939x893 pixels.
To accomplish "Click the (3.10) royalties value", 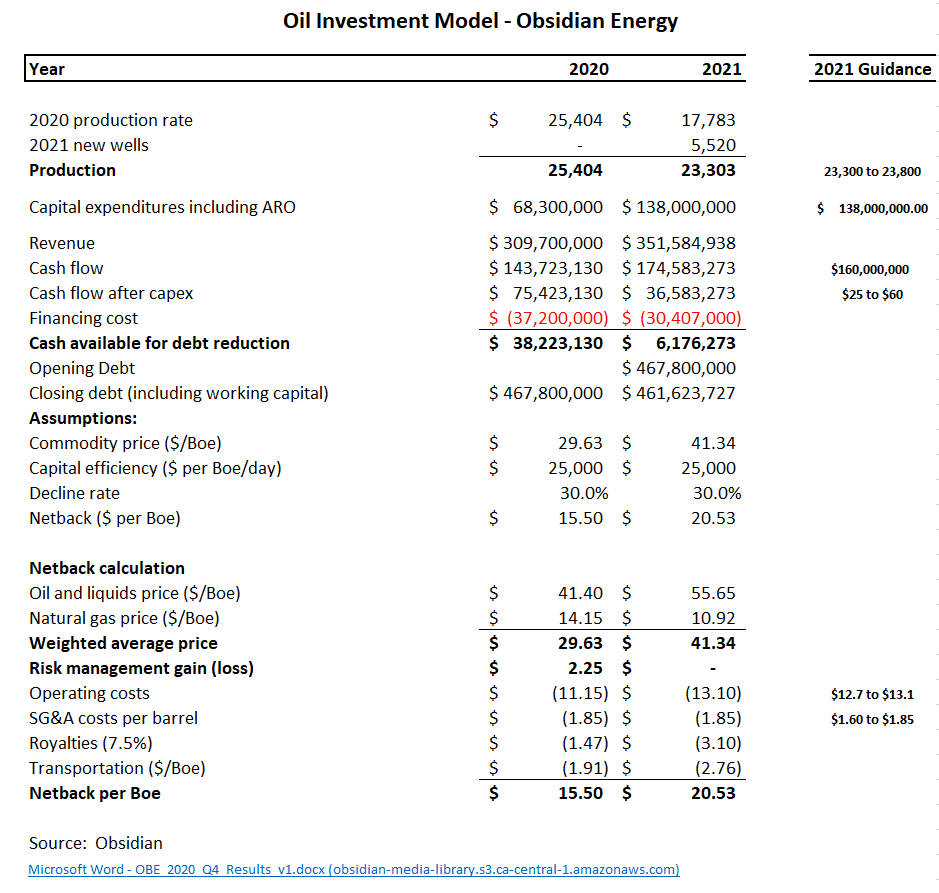I will click(x=718, y=743).
